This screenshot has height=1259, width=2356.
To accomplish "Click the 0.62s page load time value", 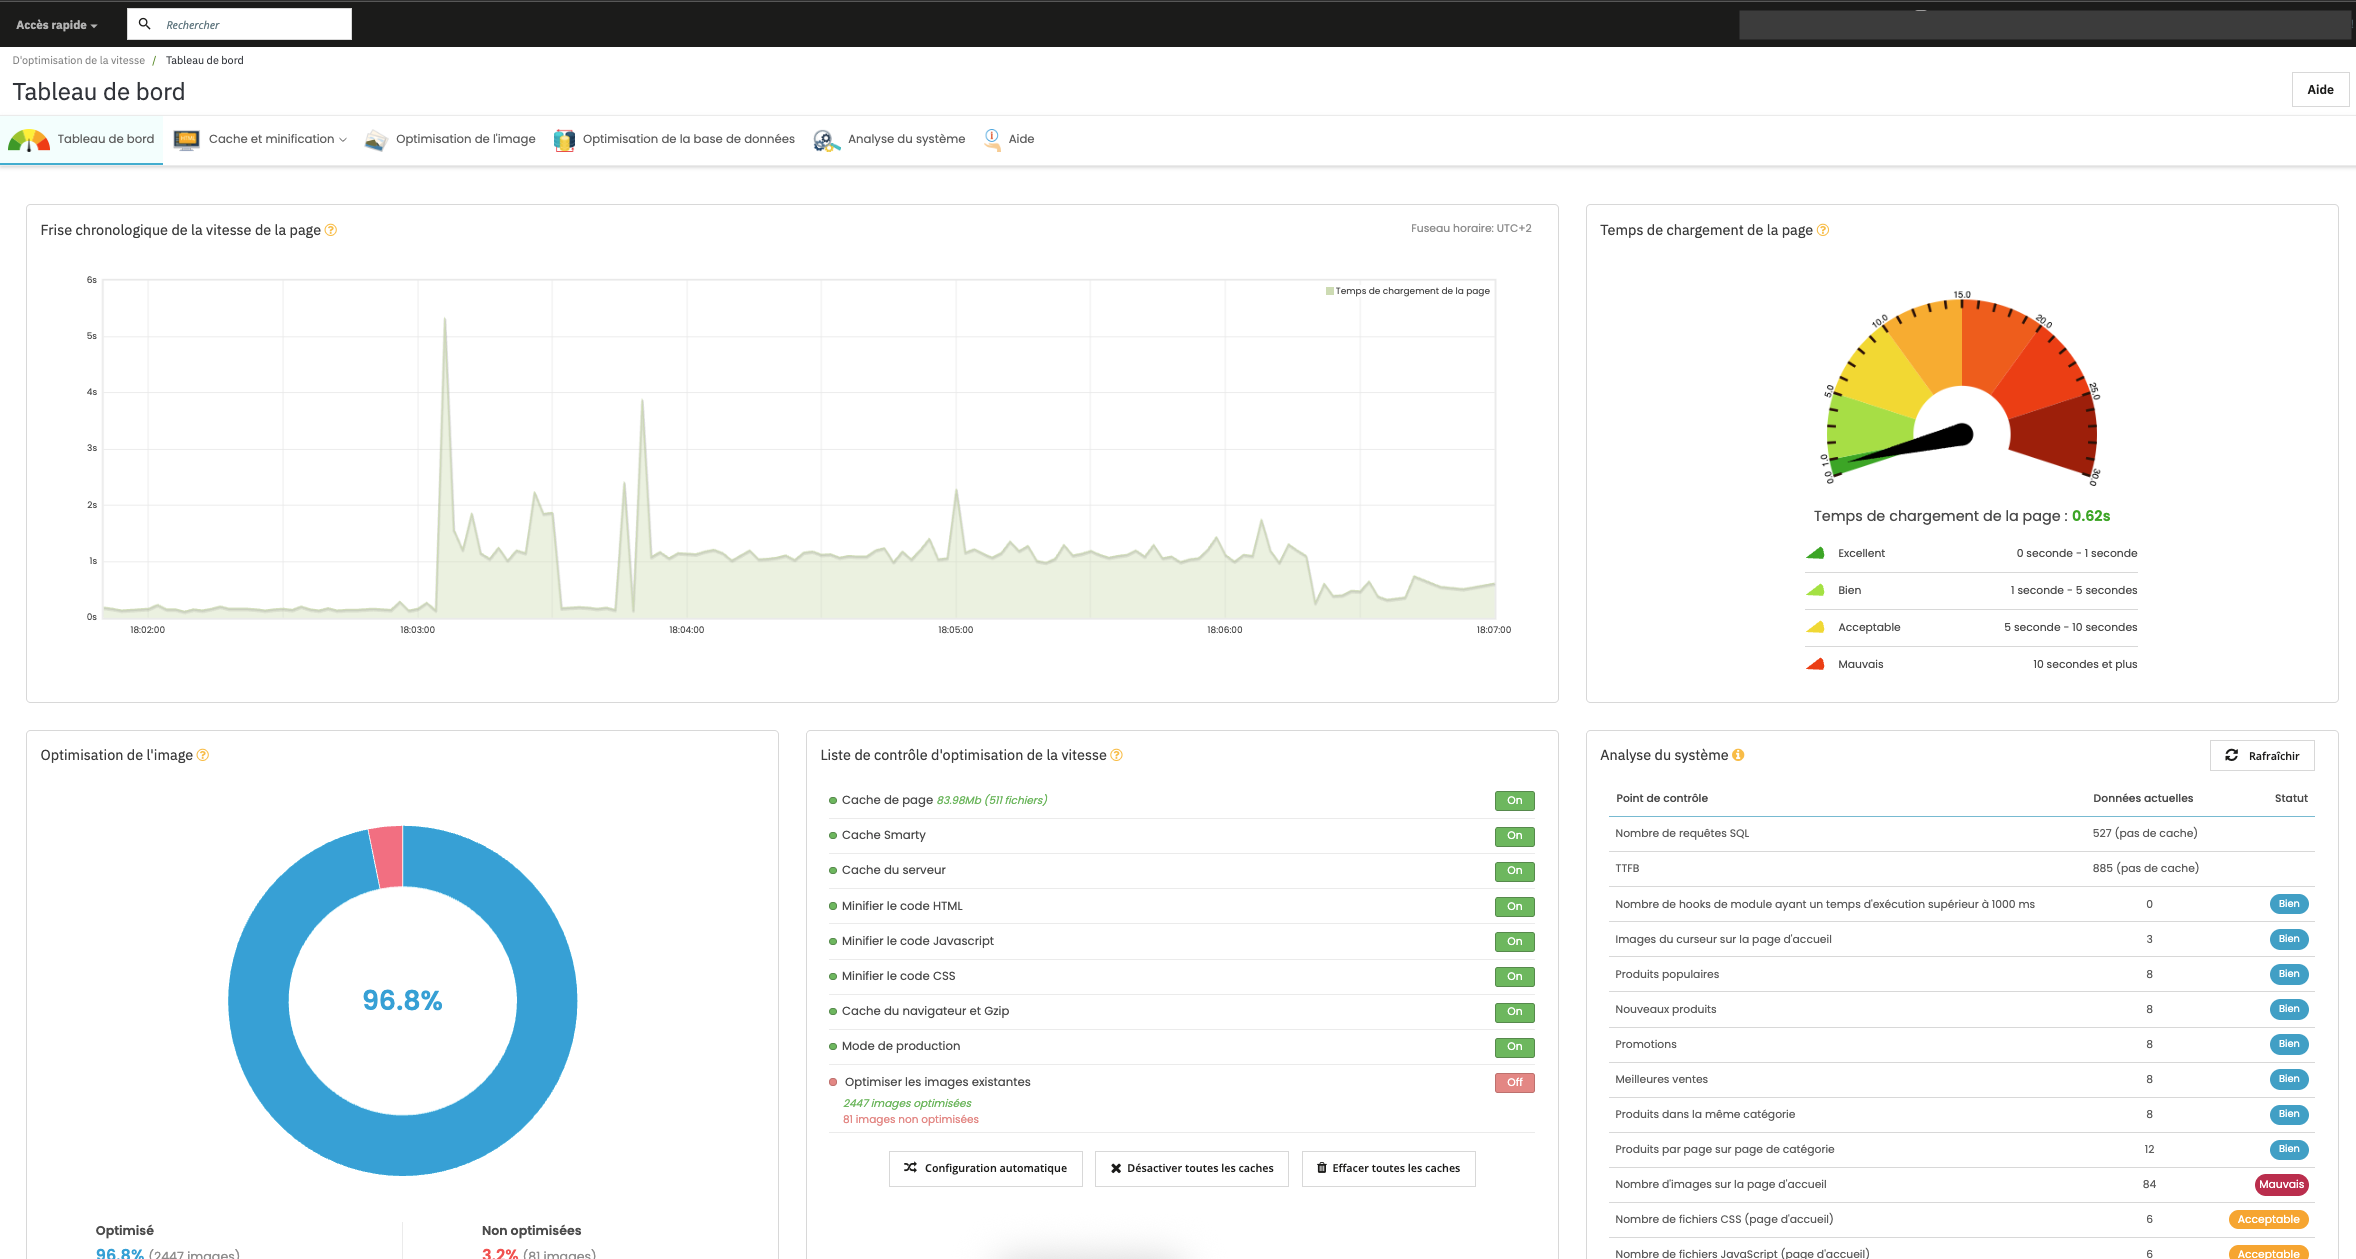I will [x=2091, y=516].
